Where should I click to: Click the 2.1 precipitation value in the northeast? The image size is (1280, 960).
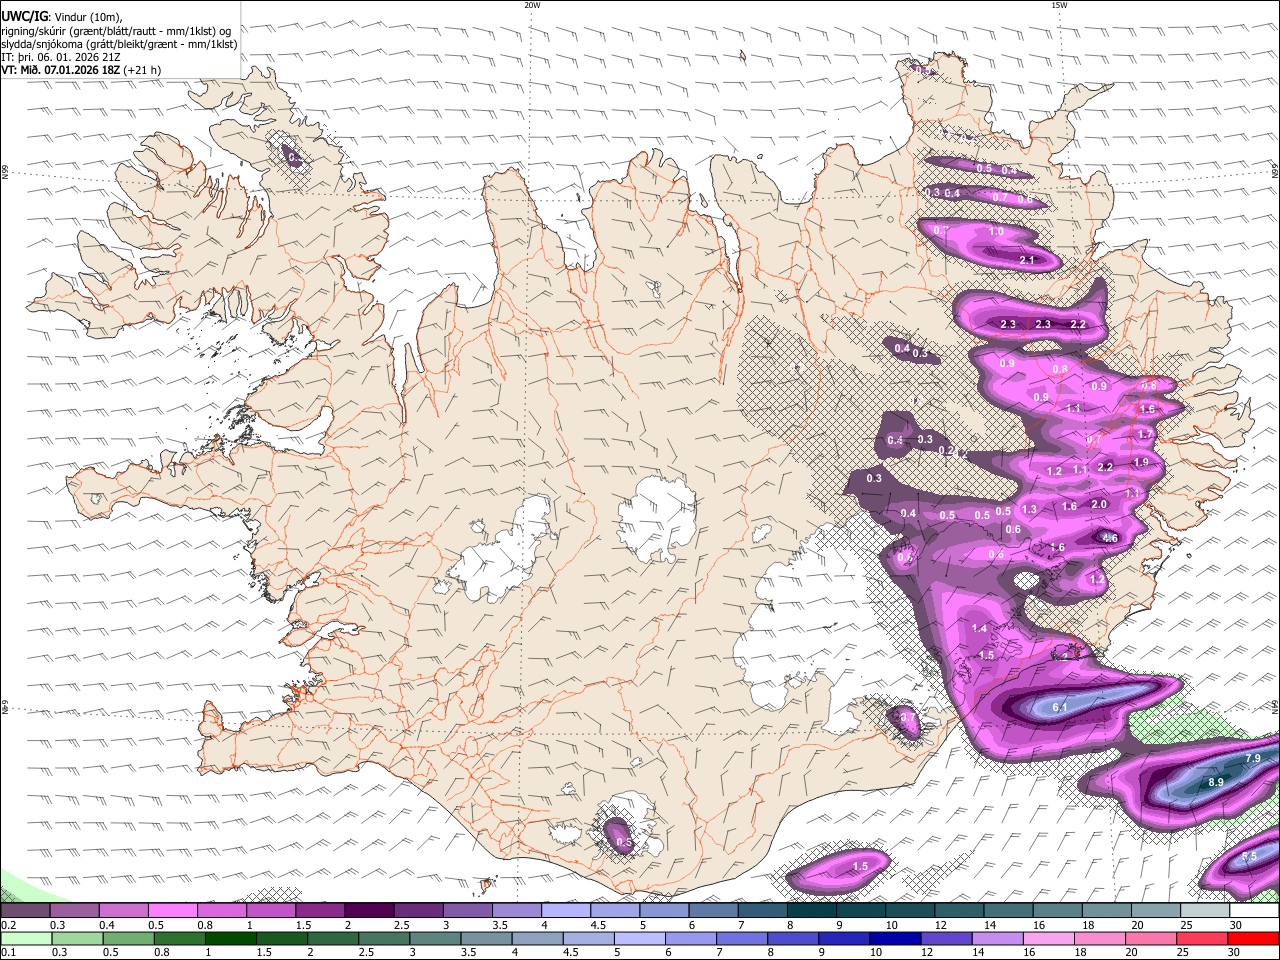1026,260
